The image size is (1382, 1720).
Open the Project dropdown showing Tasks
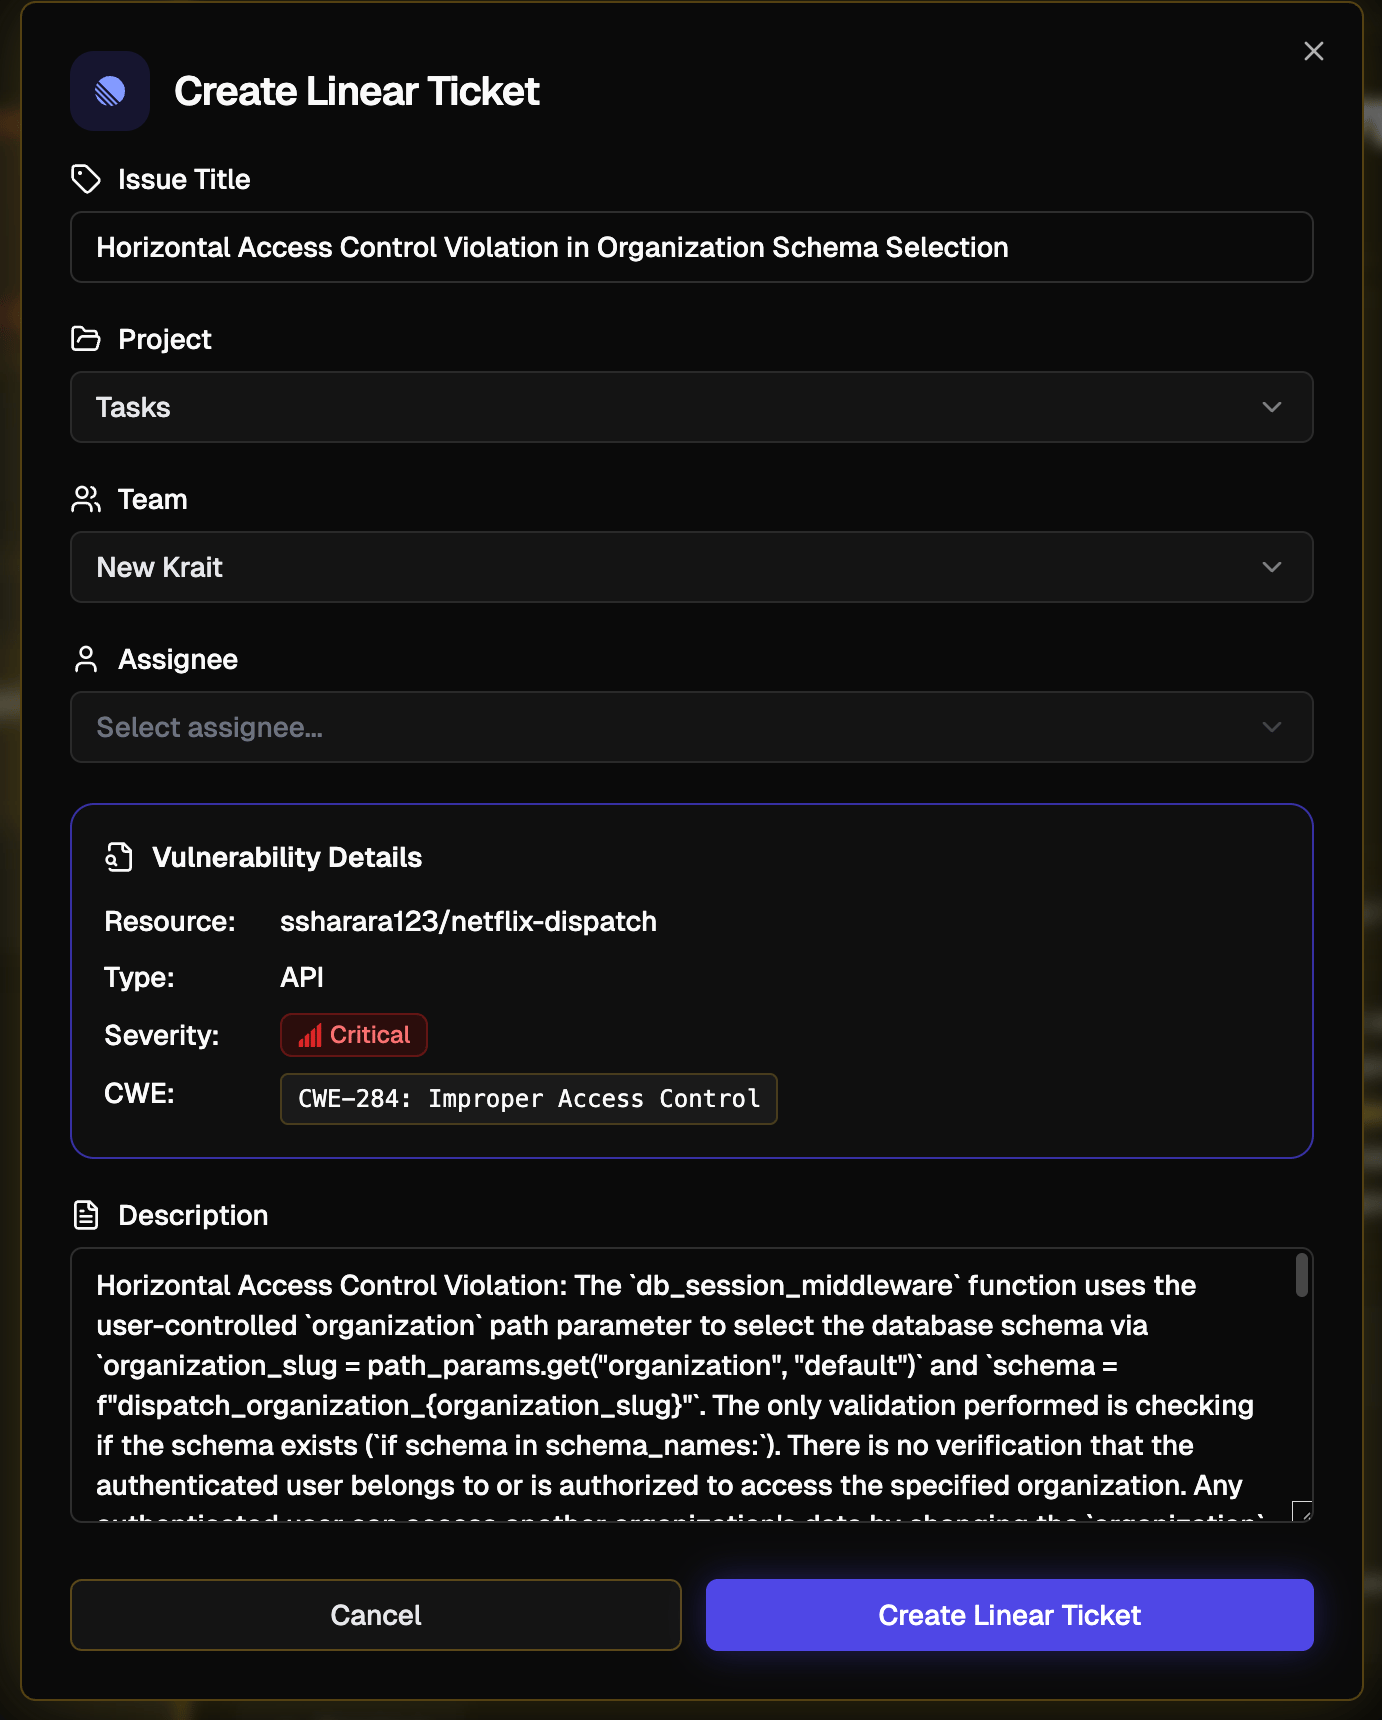692,407
